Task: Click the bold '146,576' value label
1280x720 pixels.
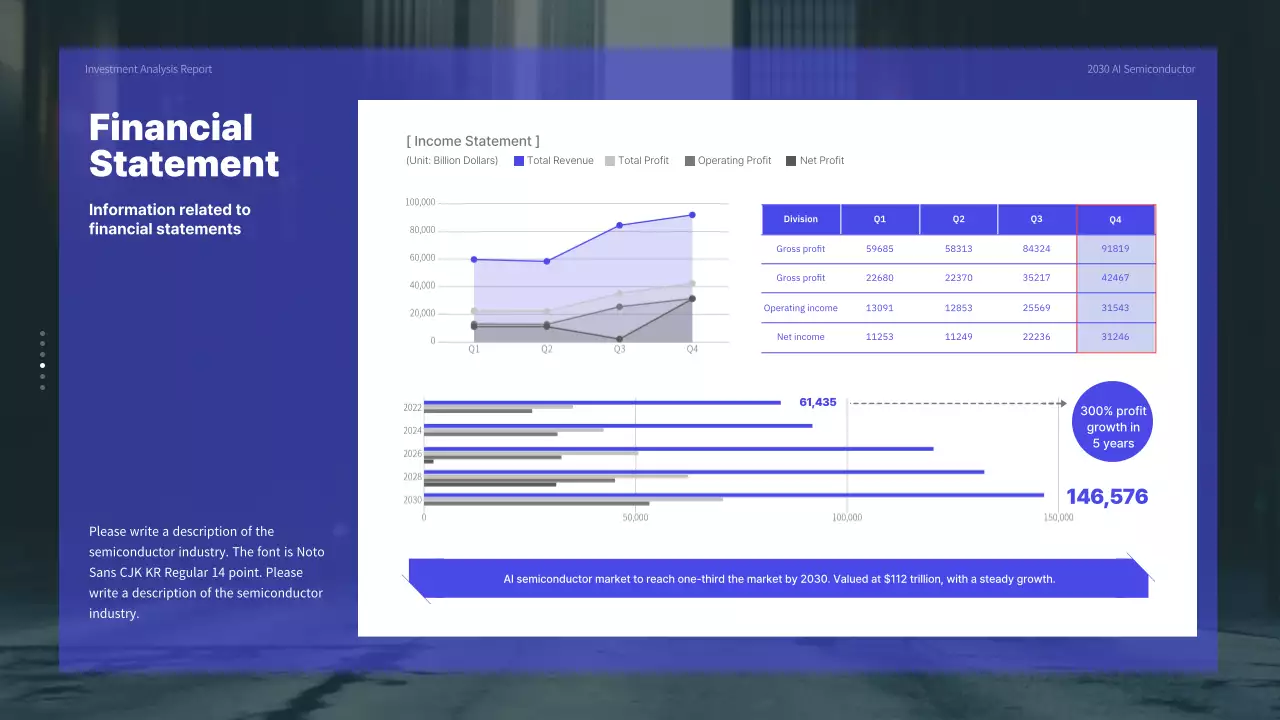Action: (x=1107, y=496)
